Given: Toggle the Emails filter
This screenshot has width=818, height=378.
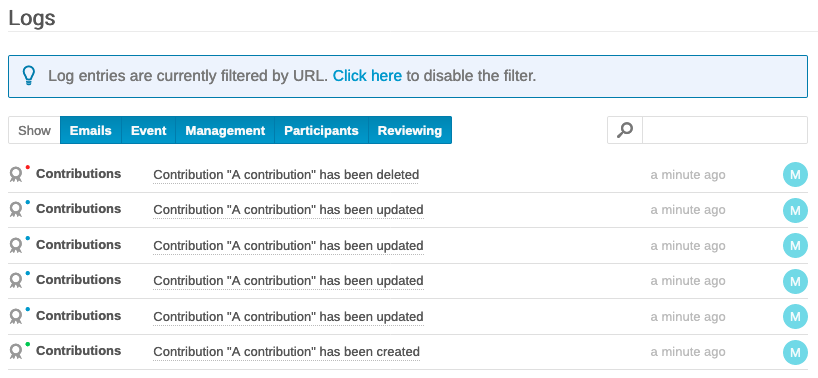Looking at the screenshot, I should point(91,130).
